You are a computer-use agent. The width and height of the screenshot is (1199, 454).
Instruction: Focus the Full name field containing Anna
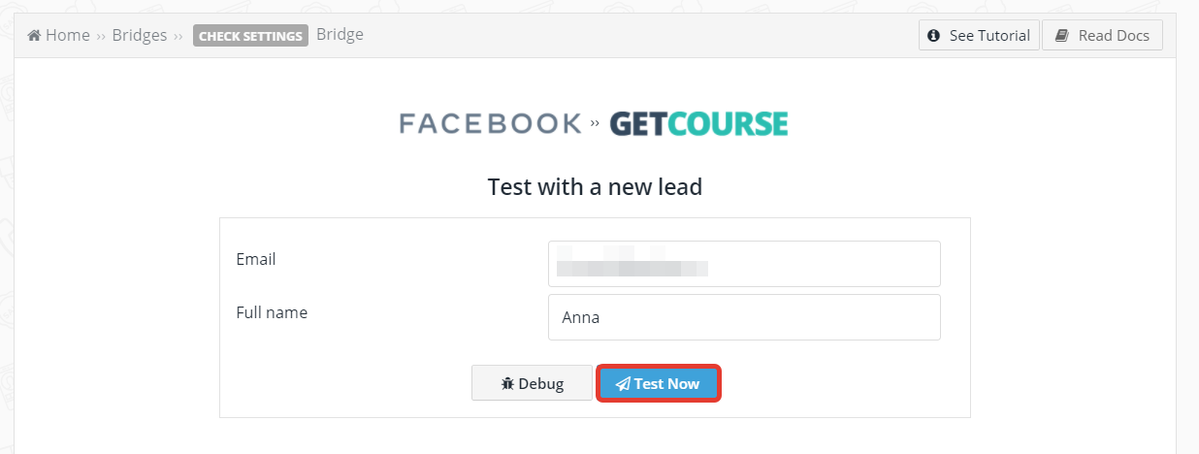click(744, 317)
